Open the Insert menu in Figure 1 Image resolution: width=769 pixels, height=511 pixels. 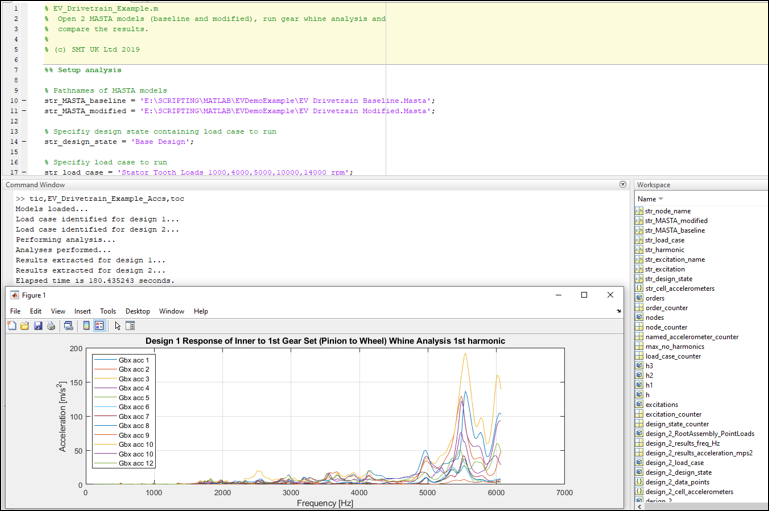click(83, 311)
